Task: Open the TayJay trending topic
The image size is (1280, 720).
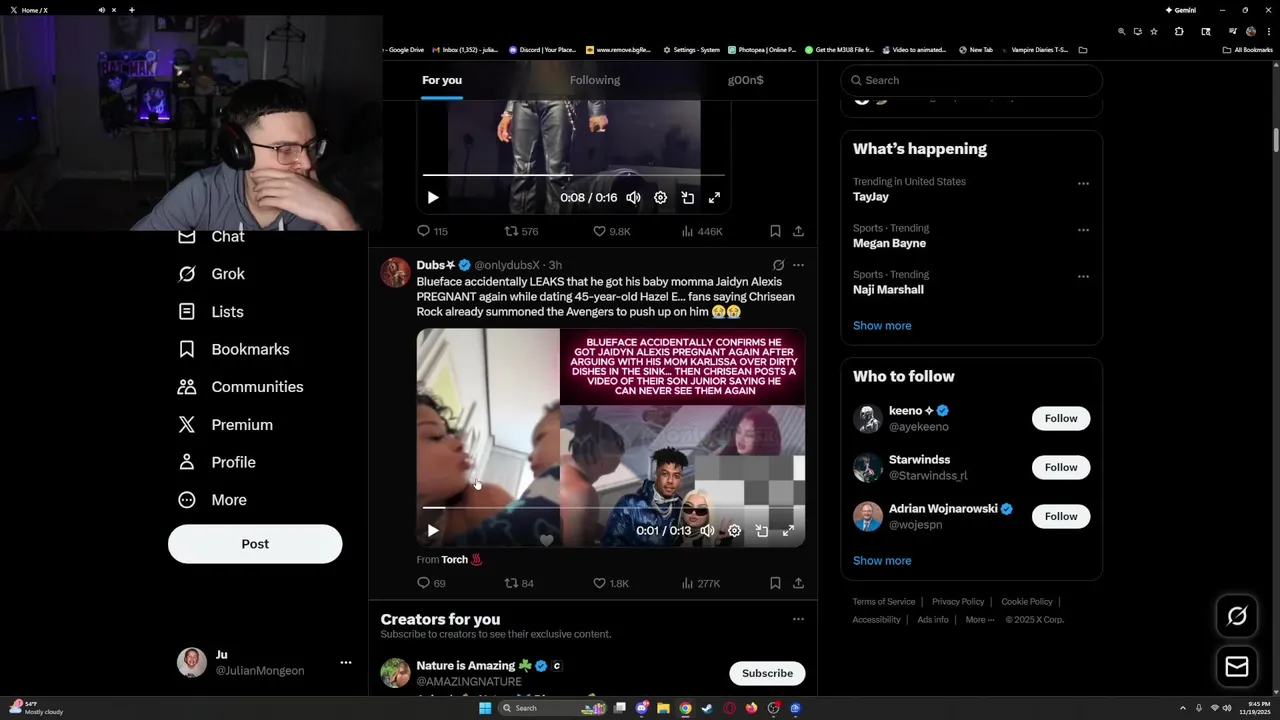Action: click(x=871, y=197)
